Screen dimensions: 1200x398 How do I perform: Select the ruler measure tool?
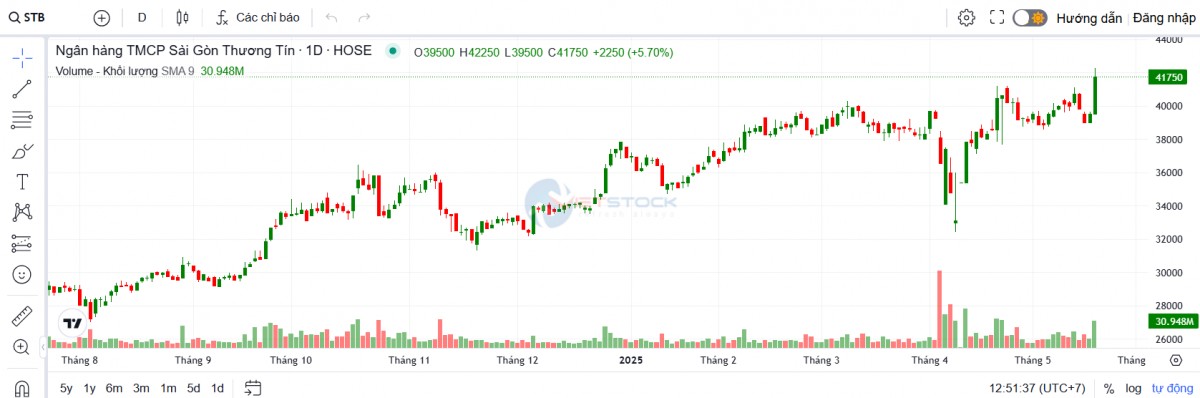(21, 316)
